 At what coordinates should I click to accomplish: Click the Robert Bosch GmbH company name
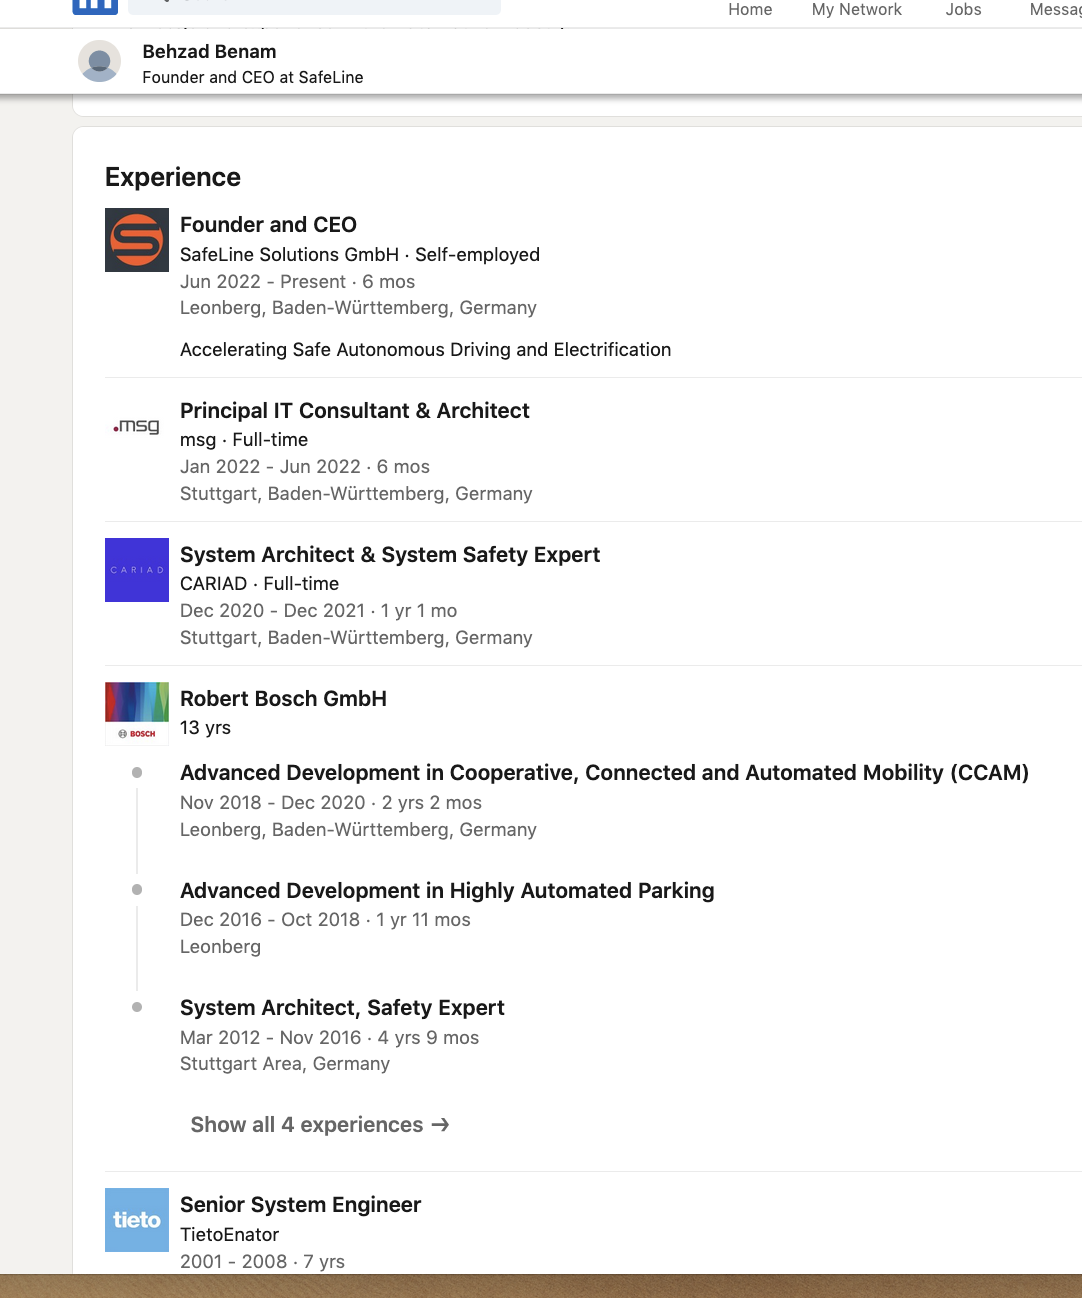(x=283, y=699)
